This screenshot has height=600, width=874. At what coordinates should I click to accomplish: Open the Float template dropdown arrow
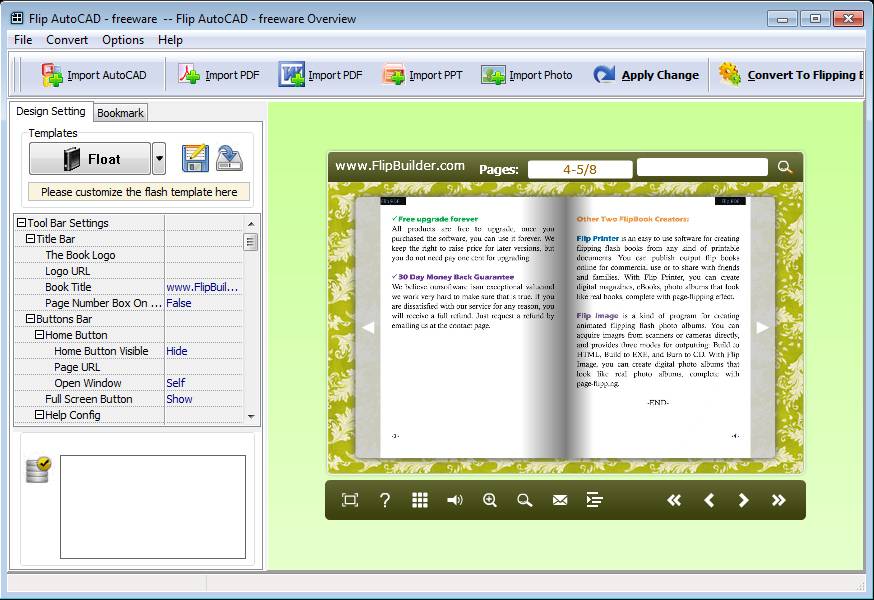159,159
